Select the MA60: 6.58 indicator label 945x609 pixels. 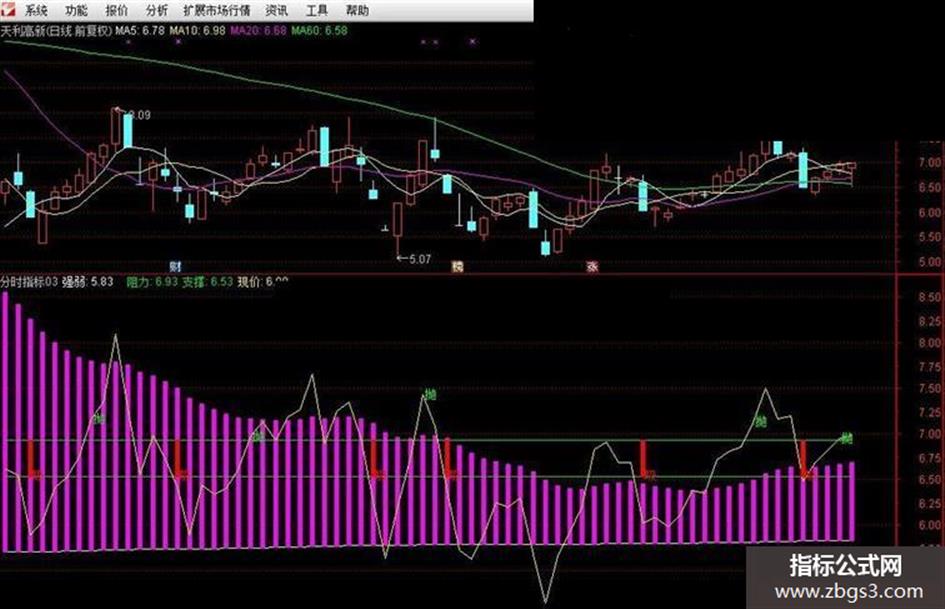[319, 31]
